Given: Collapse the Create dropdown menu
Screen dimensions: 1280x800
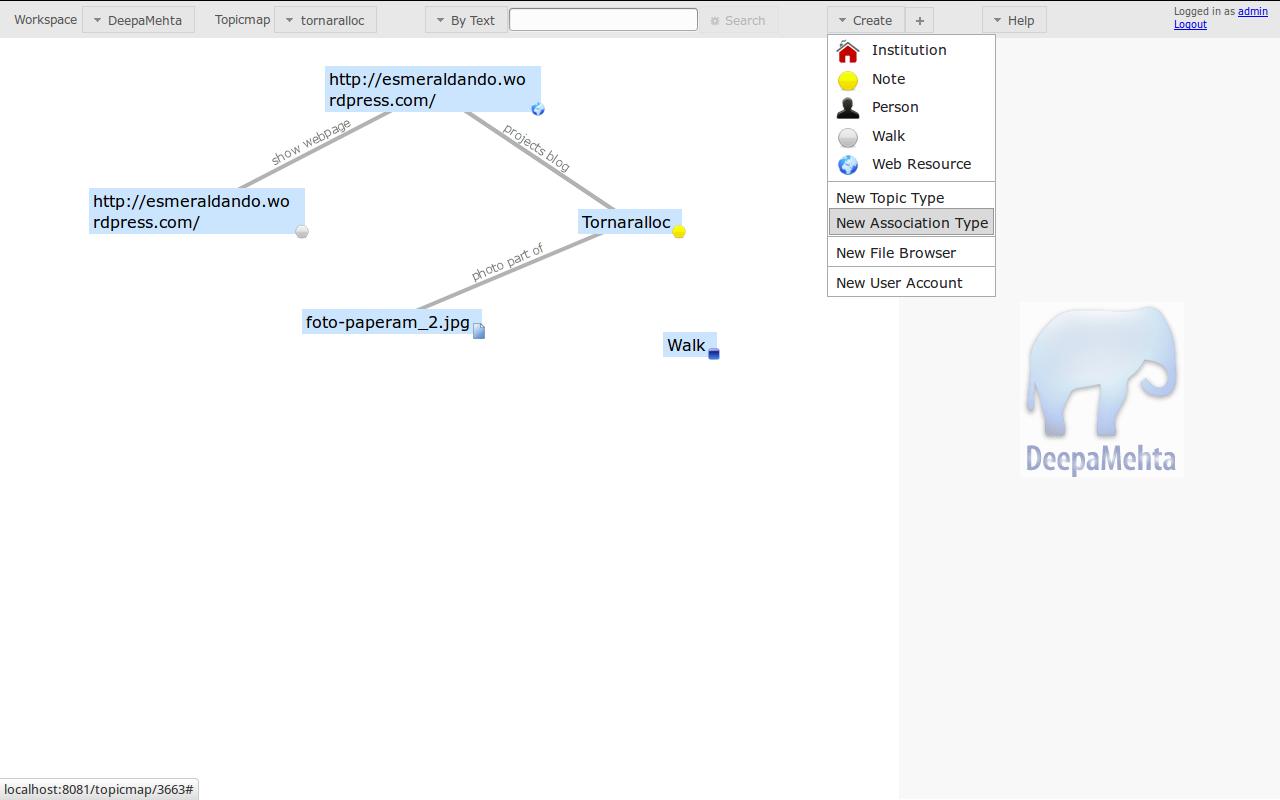Looking at the screenshot, I should click(x=866, y=20).
